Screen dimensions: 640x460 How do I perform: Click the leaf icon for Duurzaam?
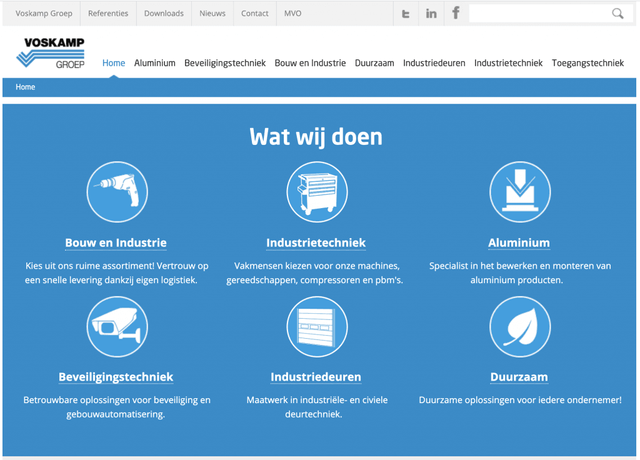520,327
